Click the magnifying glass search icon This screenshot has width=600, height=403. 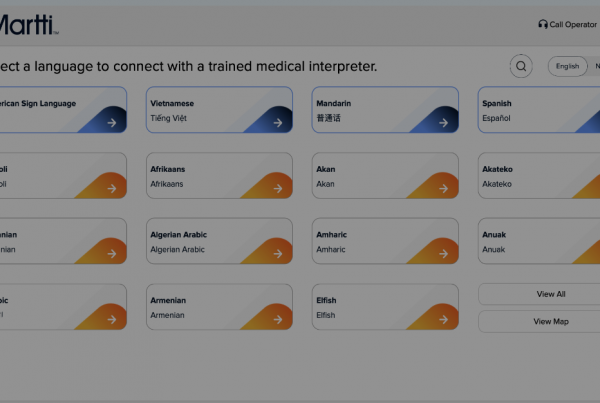521,66
